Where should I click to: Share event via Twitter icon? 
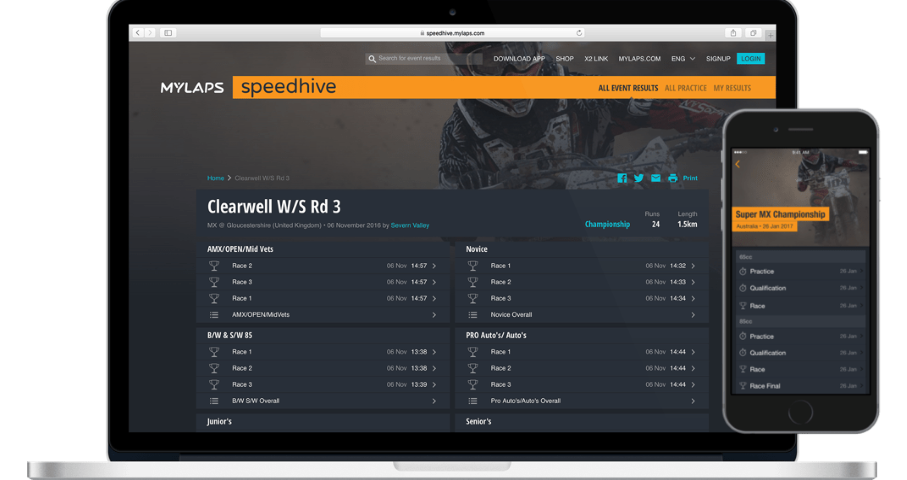click(639, 178)
